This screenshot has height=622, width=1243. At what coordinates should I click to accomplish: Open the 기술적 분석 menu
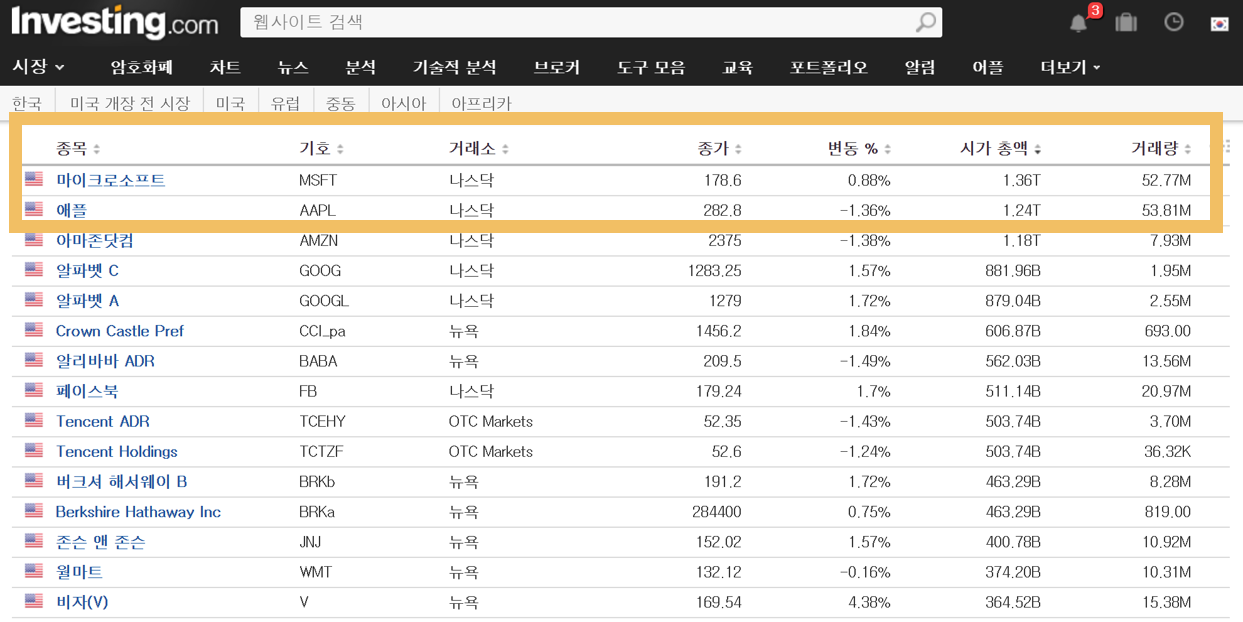(x=454, y=67)
